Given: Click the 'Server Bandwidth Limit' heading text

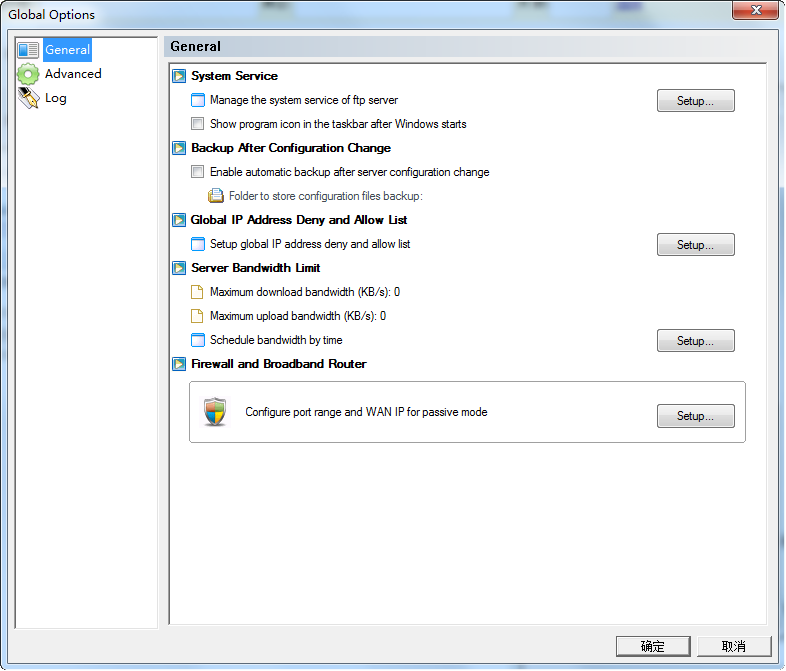Looking at the screenshot, I should [x=256, y=268].
